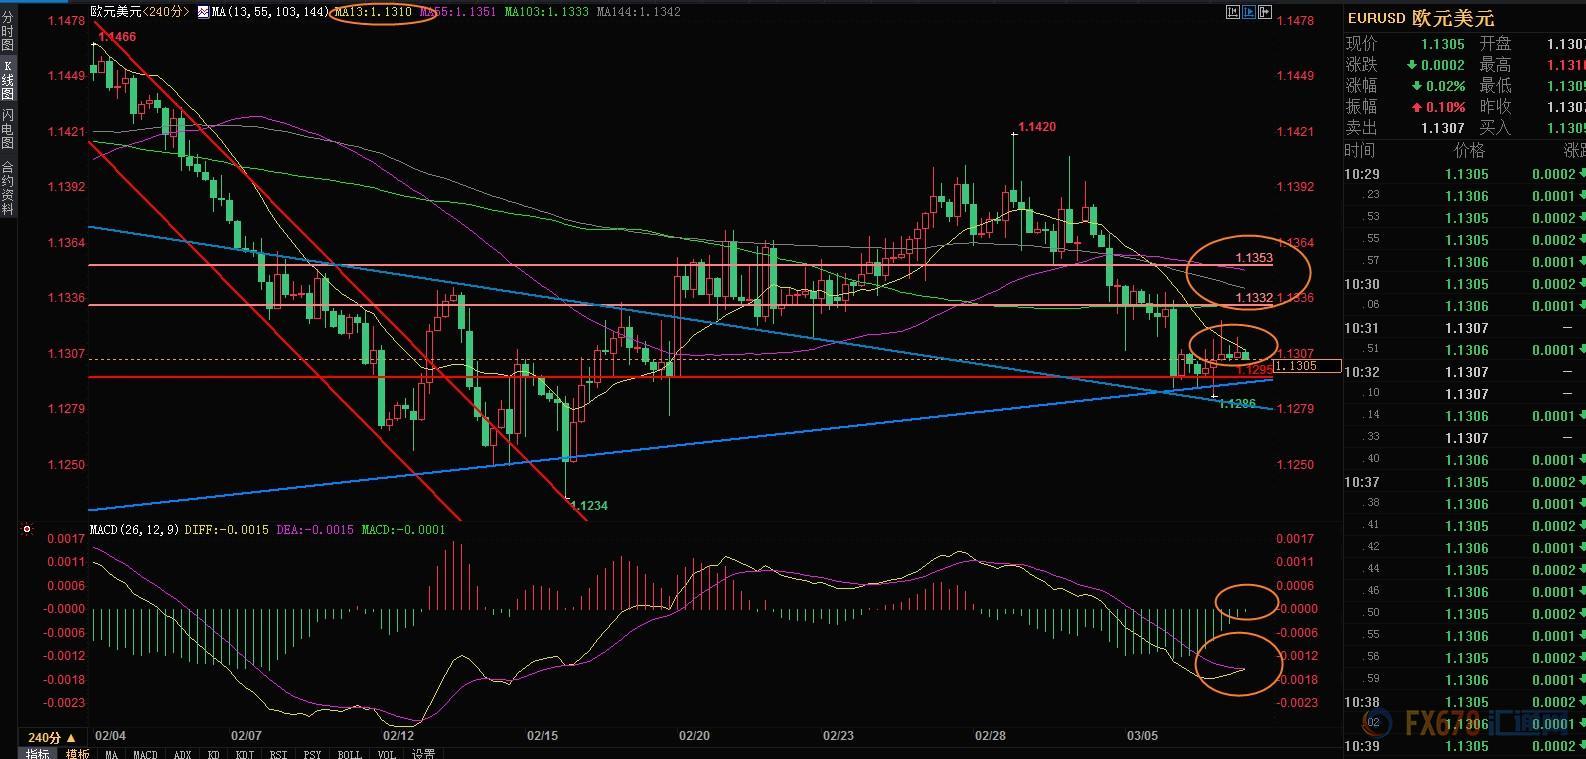Open 合约资料 contract info tab
The height and width of the screenshot is (759, 1586).
[8, 187]
